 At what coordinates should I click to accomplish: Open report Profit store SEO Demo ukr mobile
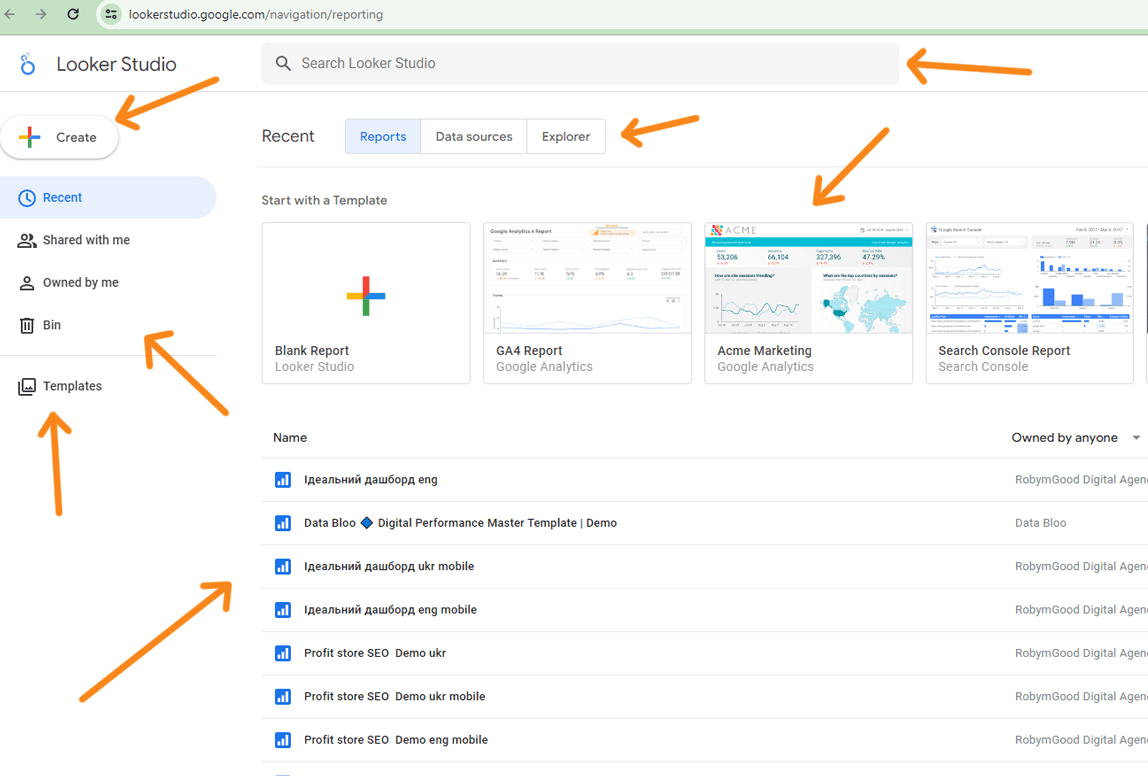point(395,697)
